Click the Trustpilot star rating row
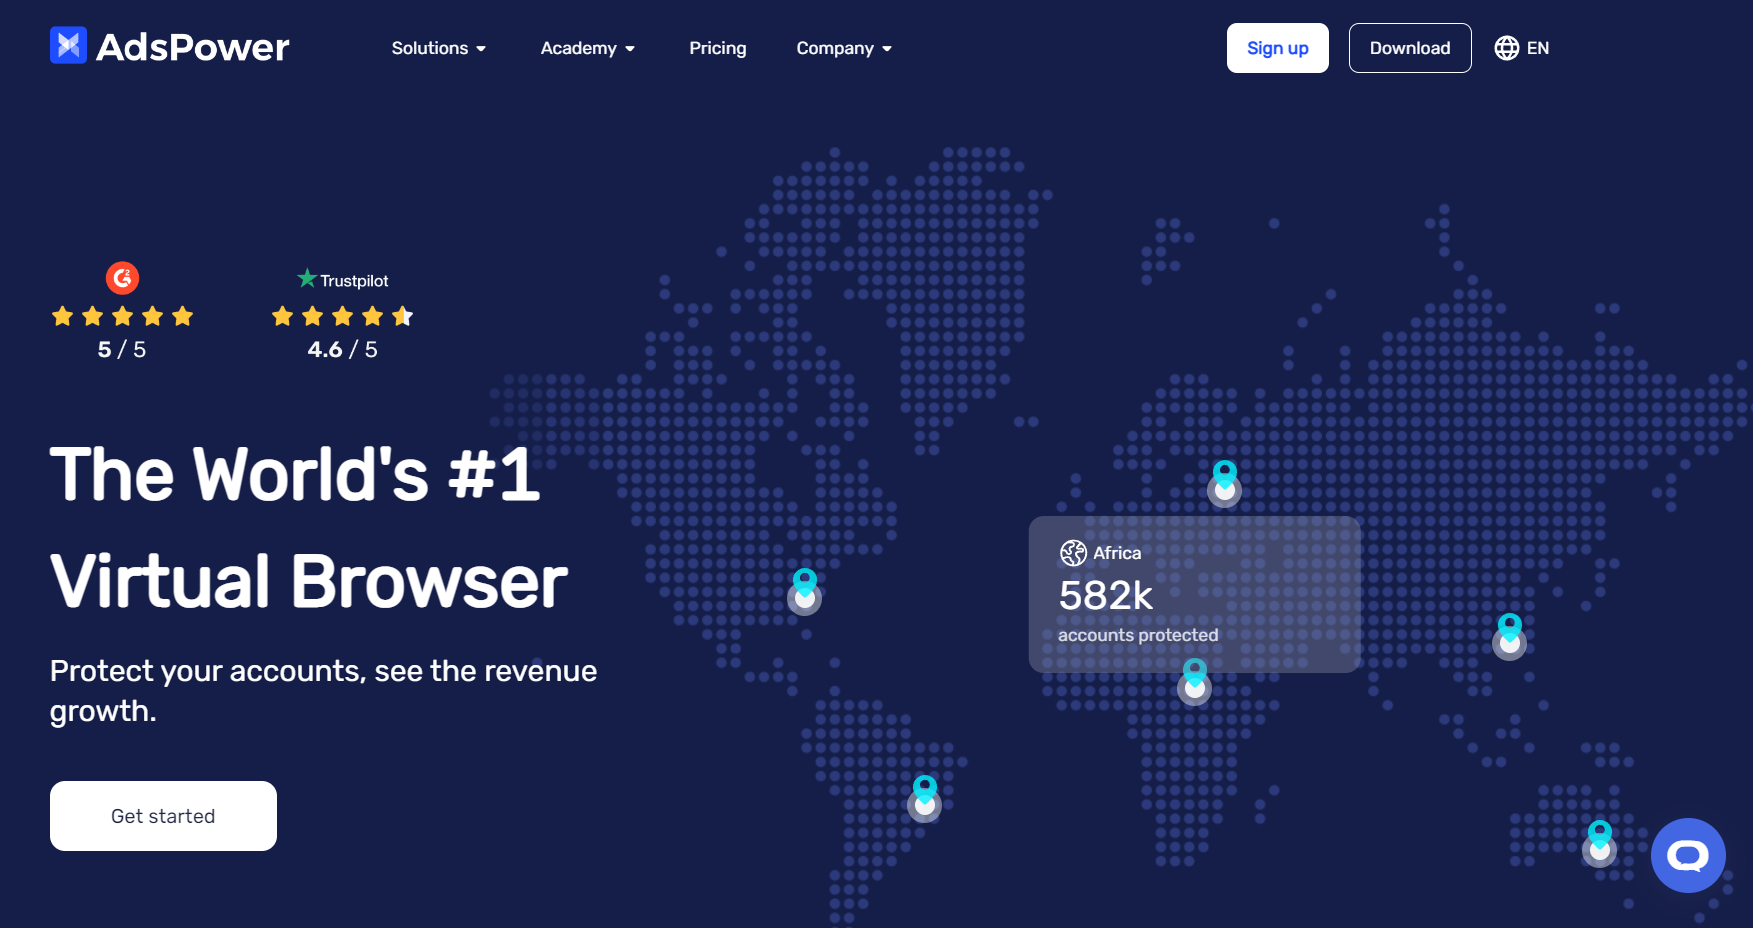 click(x=343, y=317)
